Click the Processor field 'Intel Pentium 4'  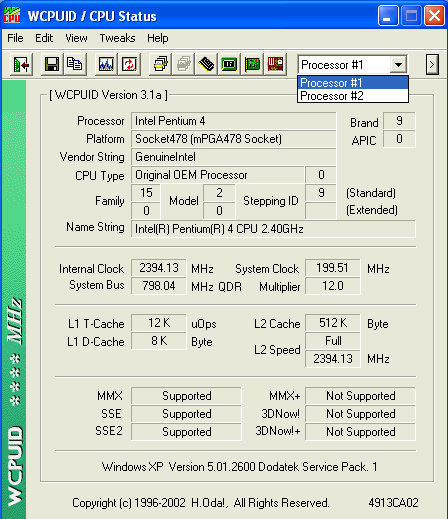pyautogui.click(x=233, y=121)
